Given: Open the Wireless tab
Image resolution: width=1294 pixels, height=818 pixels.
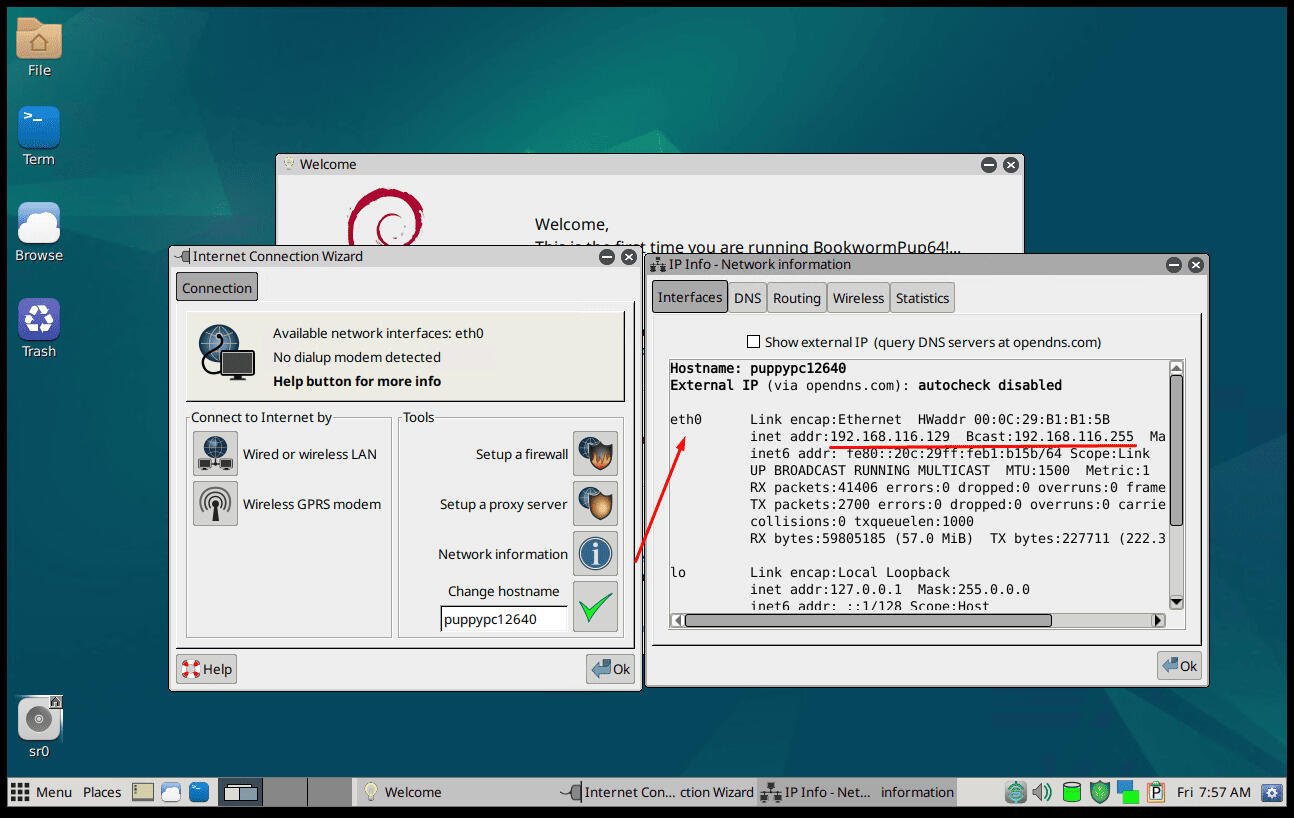Looking at the screenshot, I should [858, 298].
